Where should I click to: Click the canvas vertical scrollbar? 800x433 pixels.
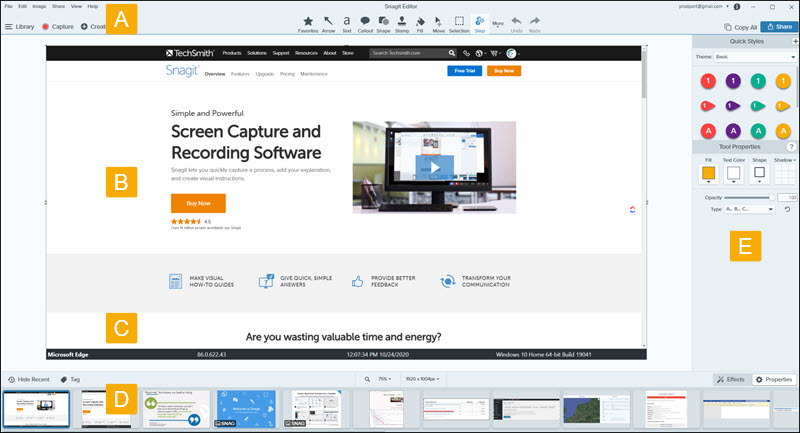click(644, 74)
